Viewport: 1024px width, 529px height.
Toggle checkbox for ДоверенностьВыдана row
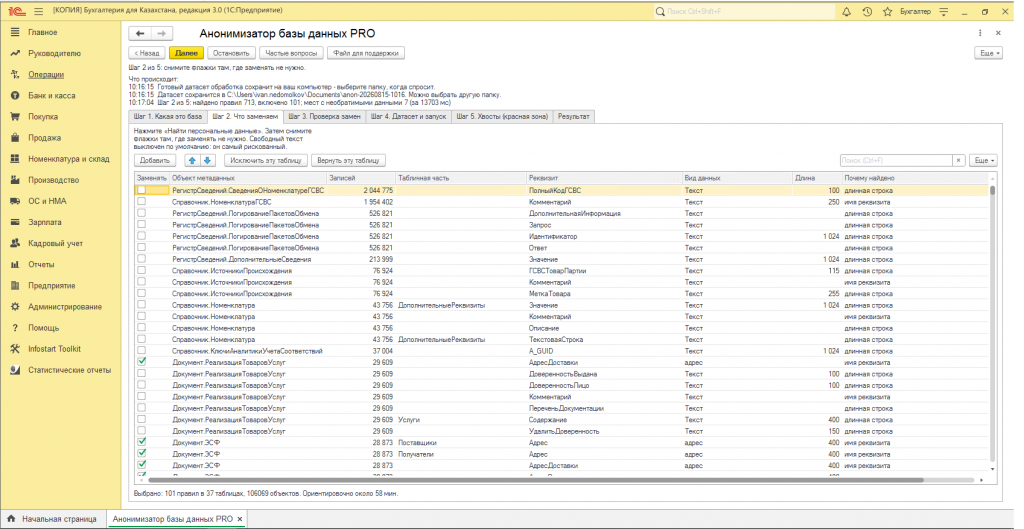coord(141,374)
